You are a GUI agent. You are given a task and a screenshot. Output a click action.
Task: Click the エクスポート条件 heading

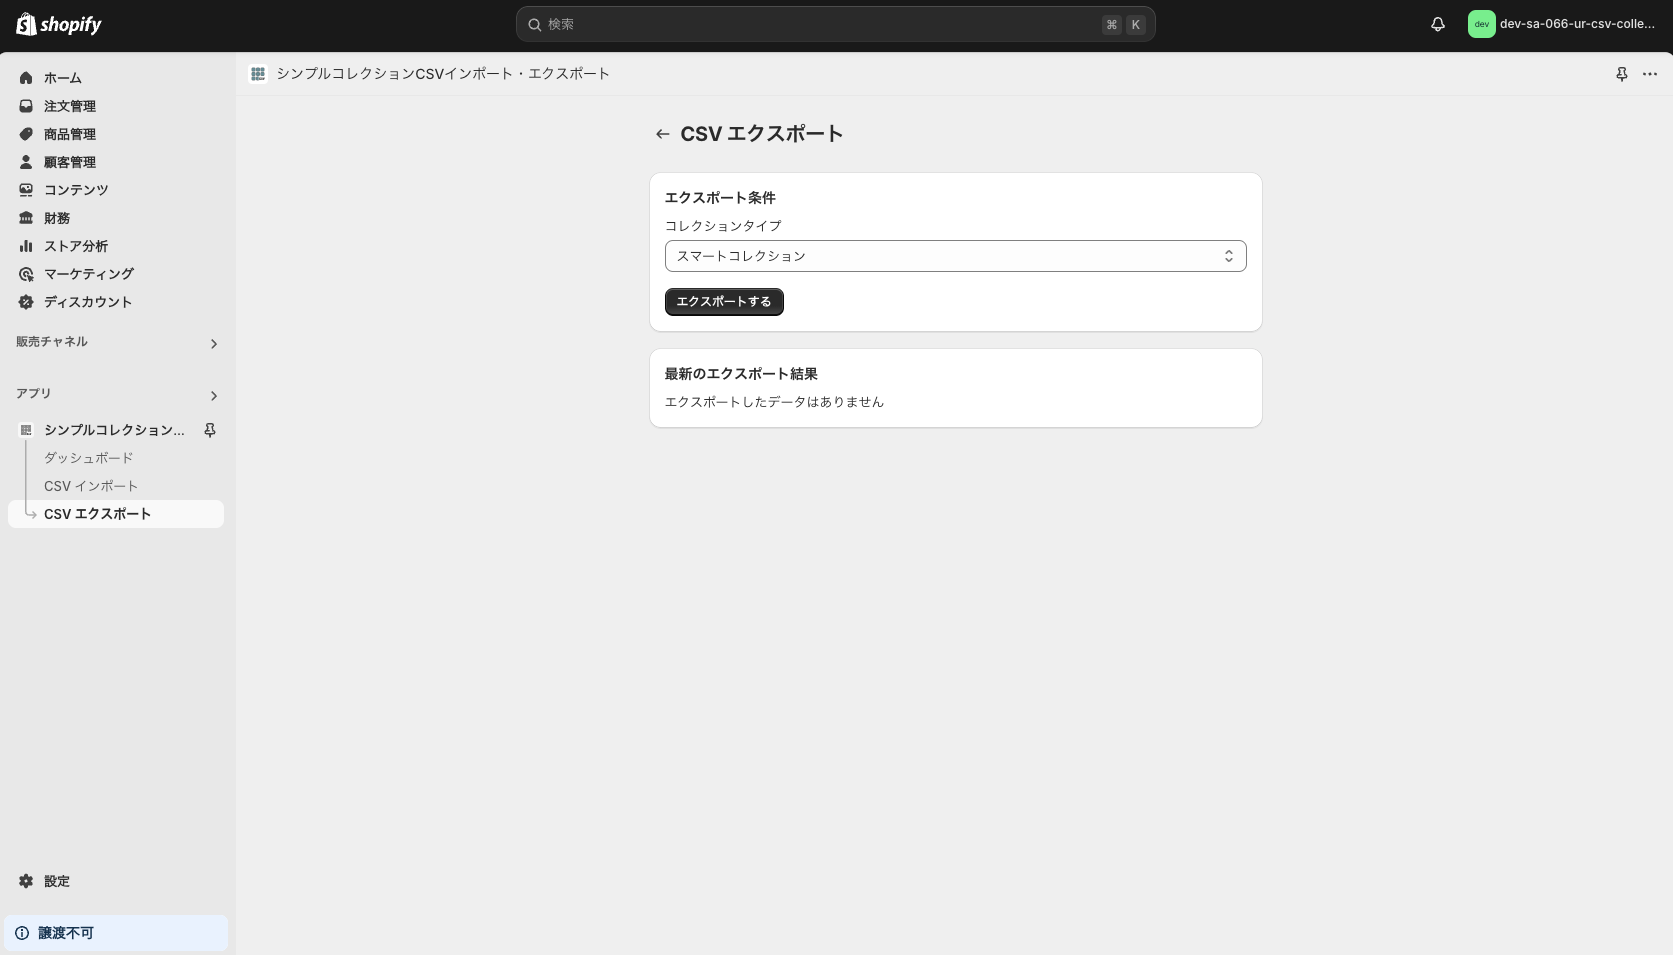pos(720,198)
